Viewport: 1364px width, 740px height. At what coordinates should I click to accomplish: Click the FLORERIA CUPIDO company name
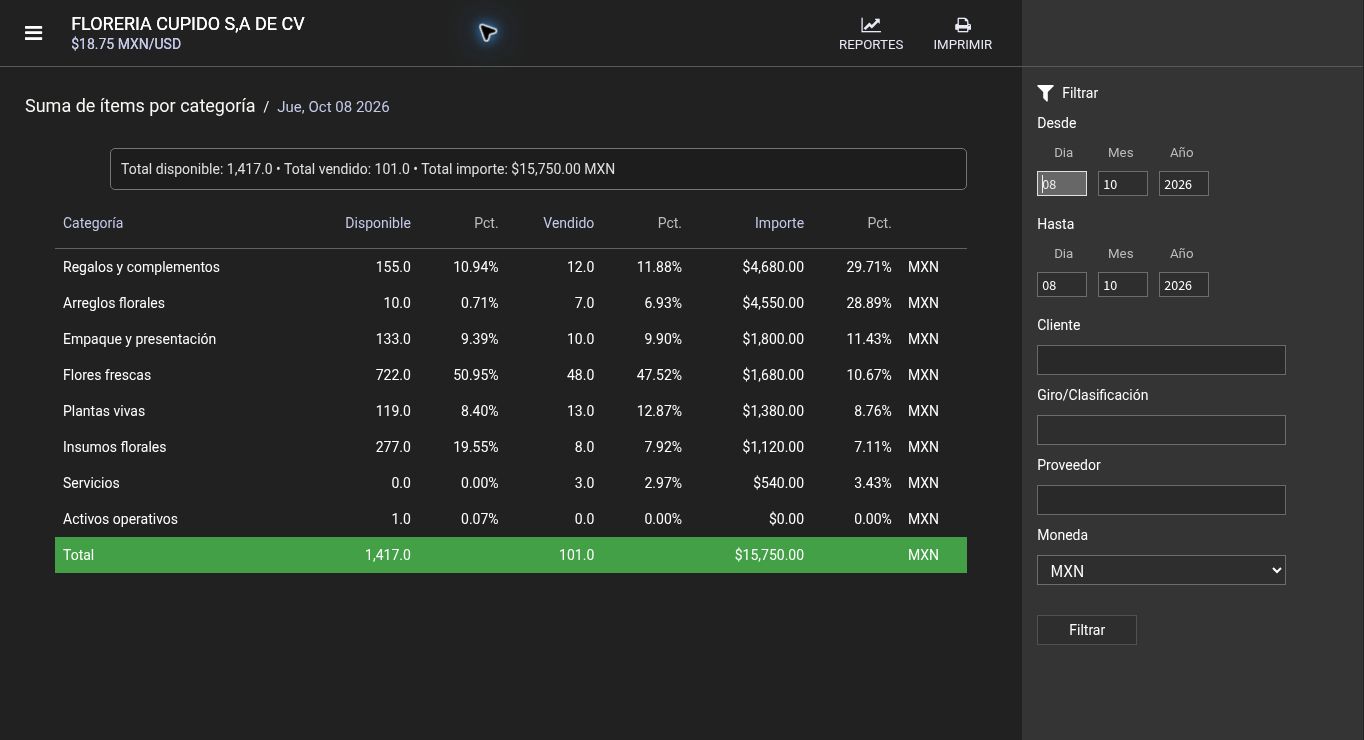click(188, 24)
